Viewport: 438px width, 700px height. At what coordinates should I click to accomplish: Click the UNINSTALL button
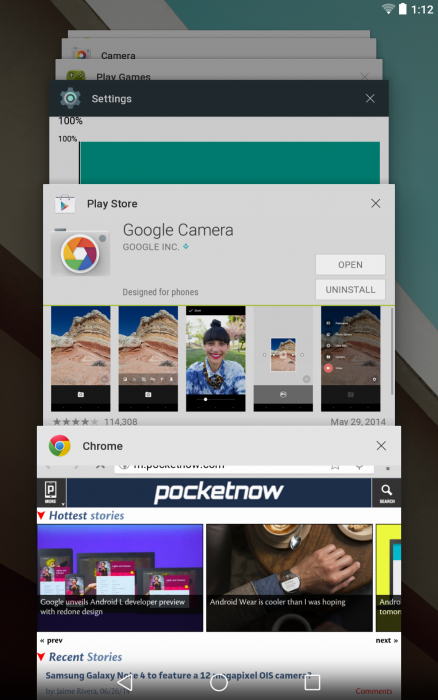tap(350, 290)
